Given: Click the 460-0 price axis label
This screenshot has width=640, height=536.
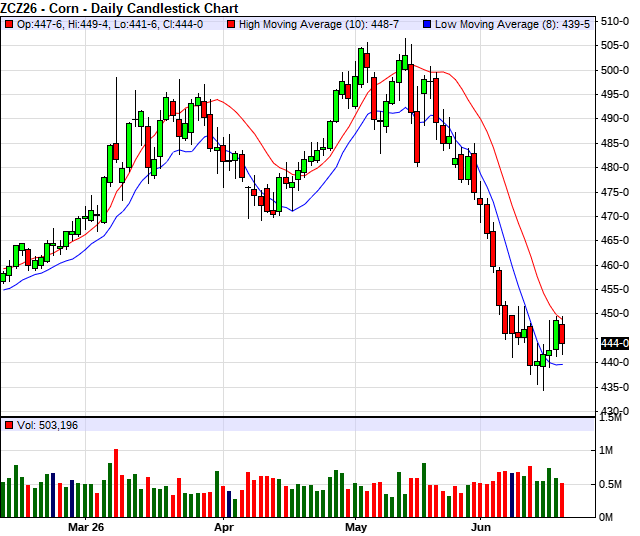Looking at the screenshot, I should tap(614, 265).
